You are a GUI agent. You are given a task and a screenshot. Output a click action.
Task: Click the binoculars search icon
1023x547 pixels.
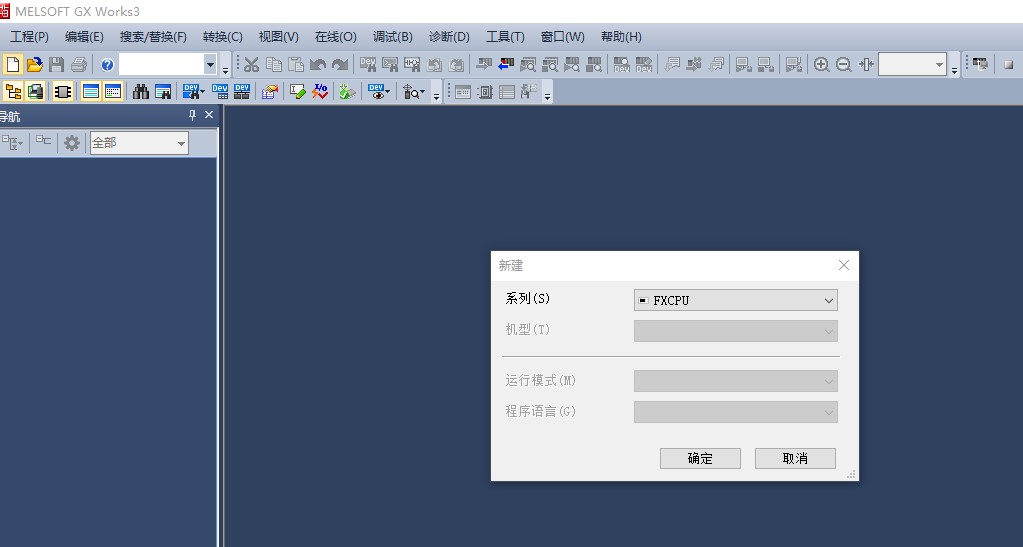click(x=141, y=92)
